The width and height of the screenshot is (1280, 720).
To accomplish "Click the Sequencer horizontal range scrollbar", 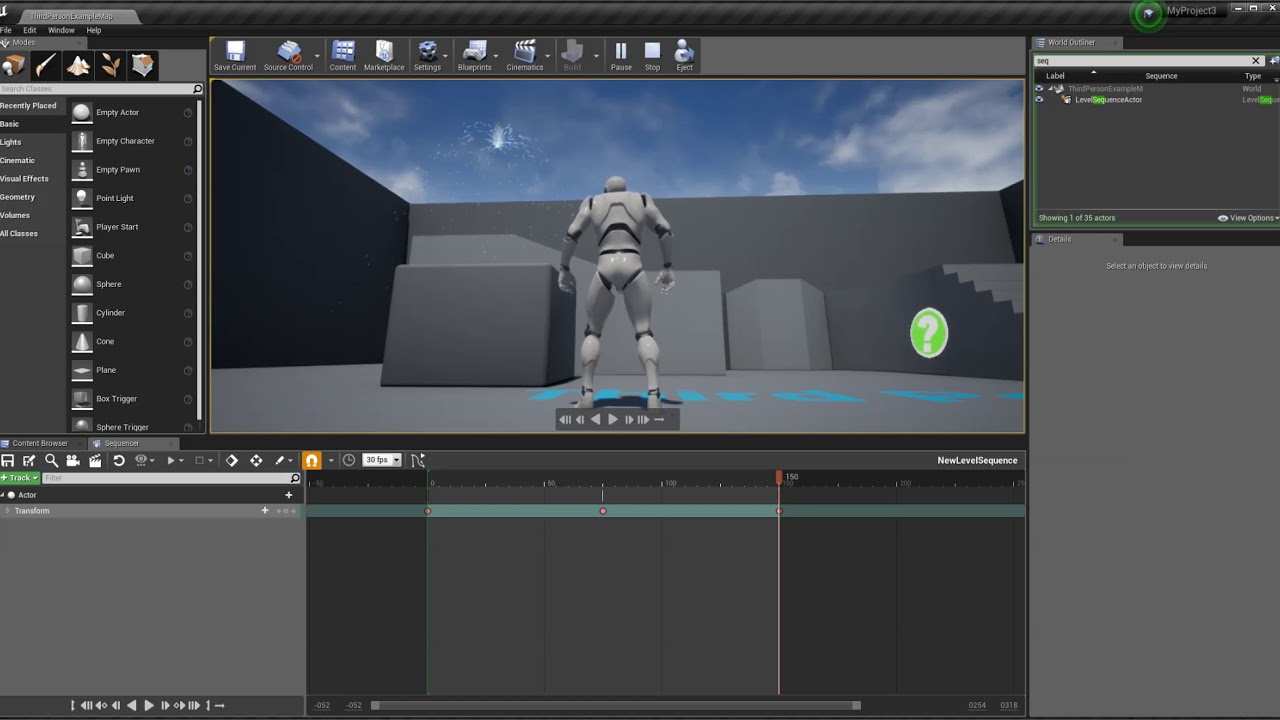I will [616, 705].
